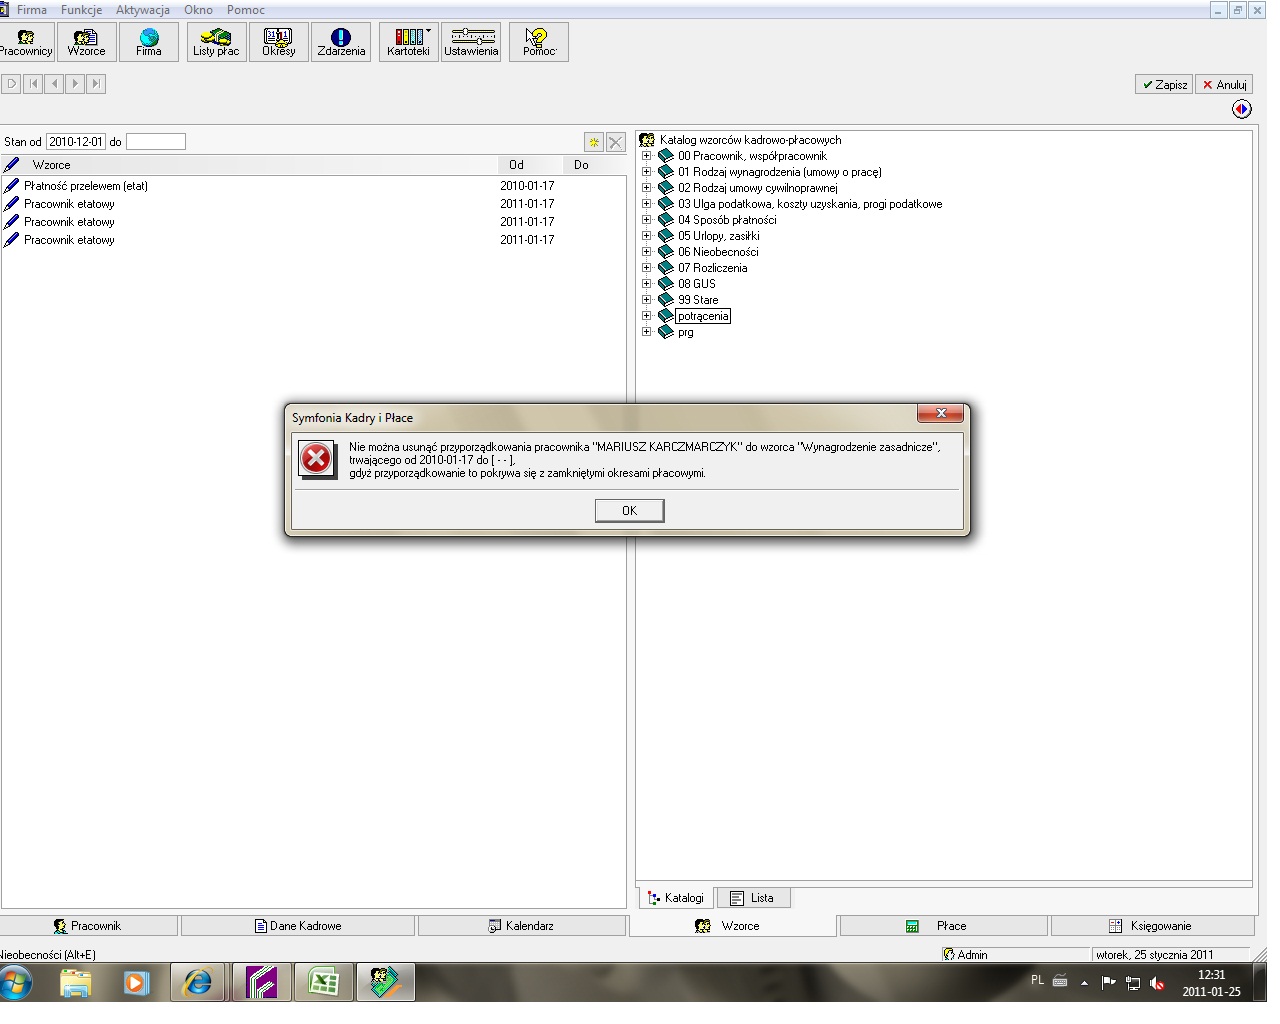Open Listy płac toolbar button

[216, 42]
